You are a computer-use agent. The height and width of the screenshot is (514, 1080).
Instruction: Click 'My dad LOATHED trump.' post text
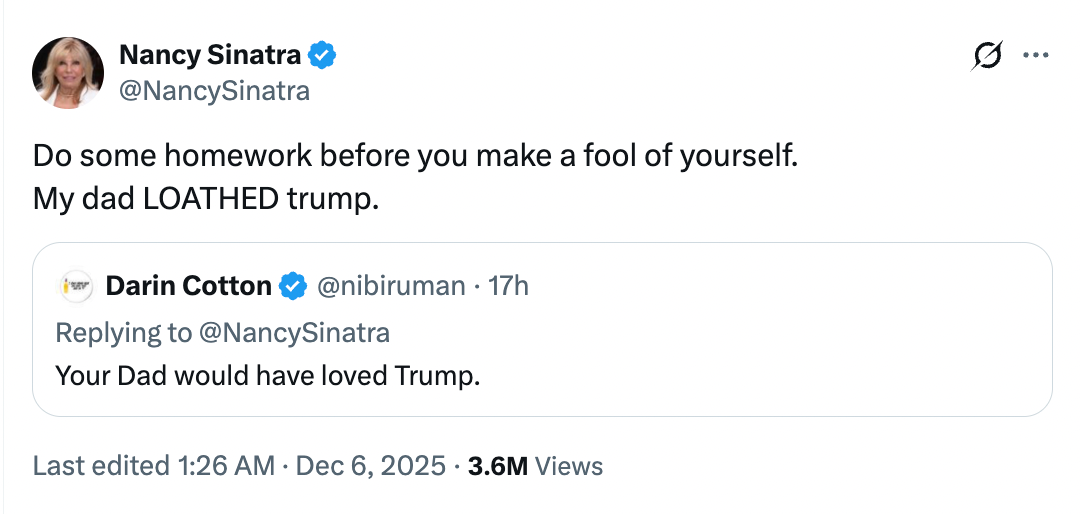tap(206, 198)
